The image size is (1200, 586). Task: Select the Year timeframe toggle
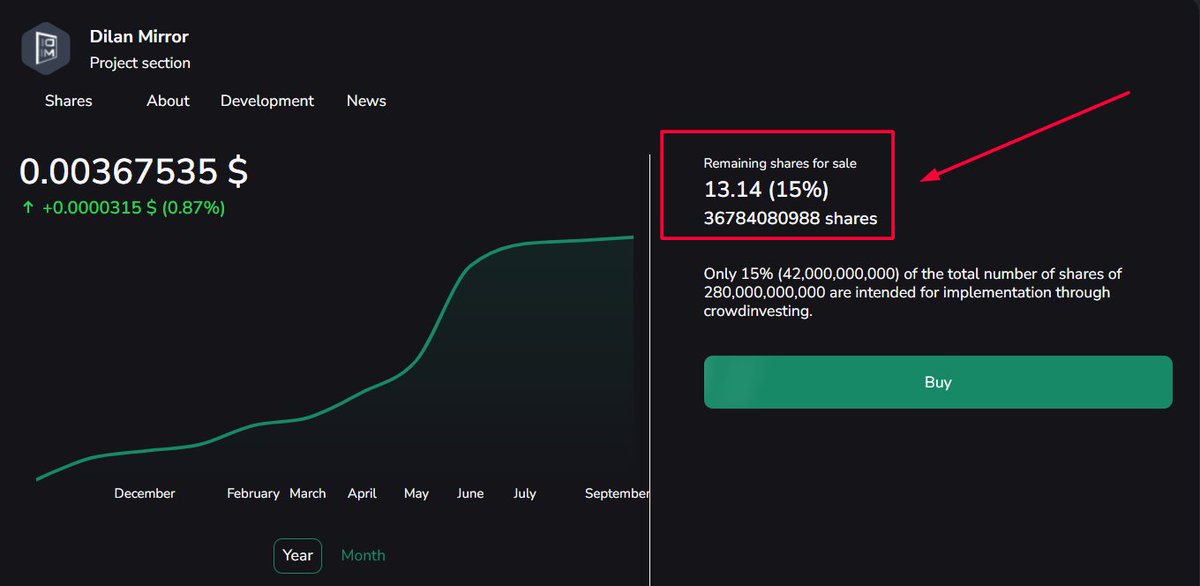coord(297,555)
